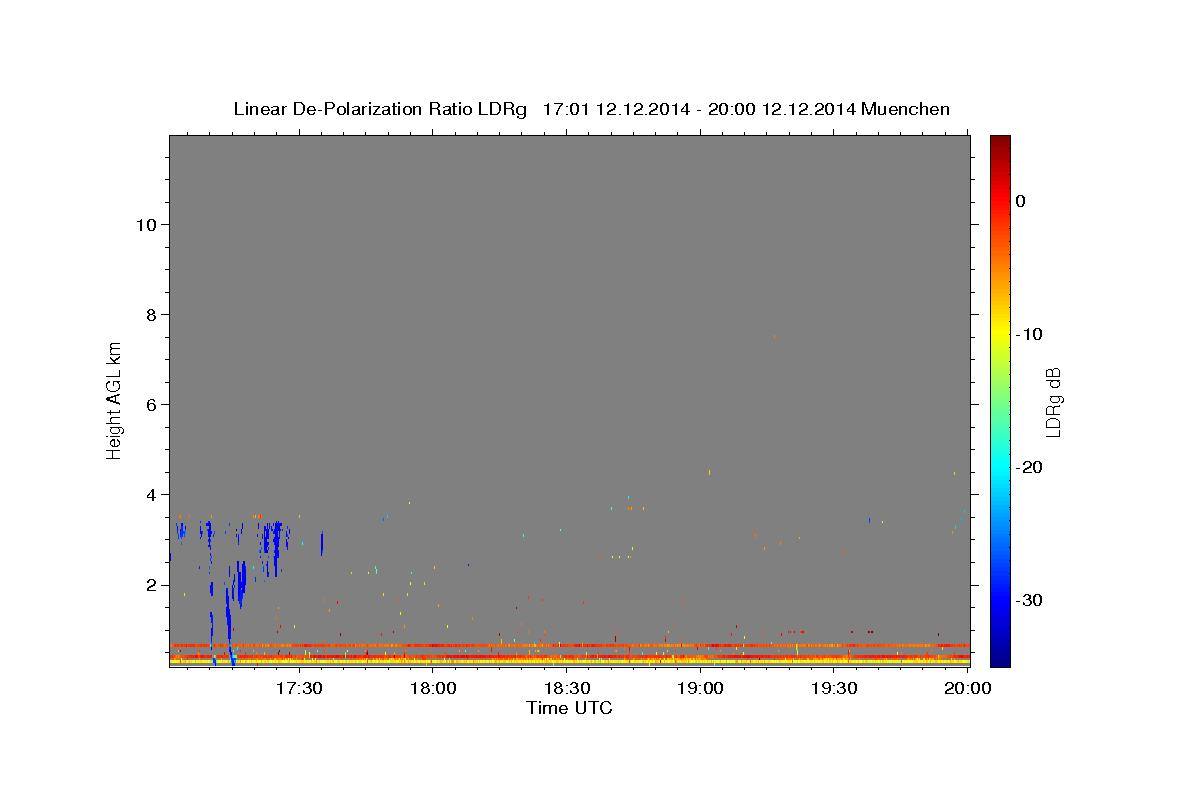Image resolution: width=1200 pixels, height=800 pixels.
Task: Click the colorbar value -30
Action: coord(1028,600)
